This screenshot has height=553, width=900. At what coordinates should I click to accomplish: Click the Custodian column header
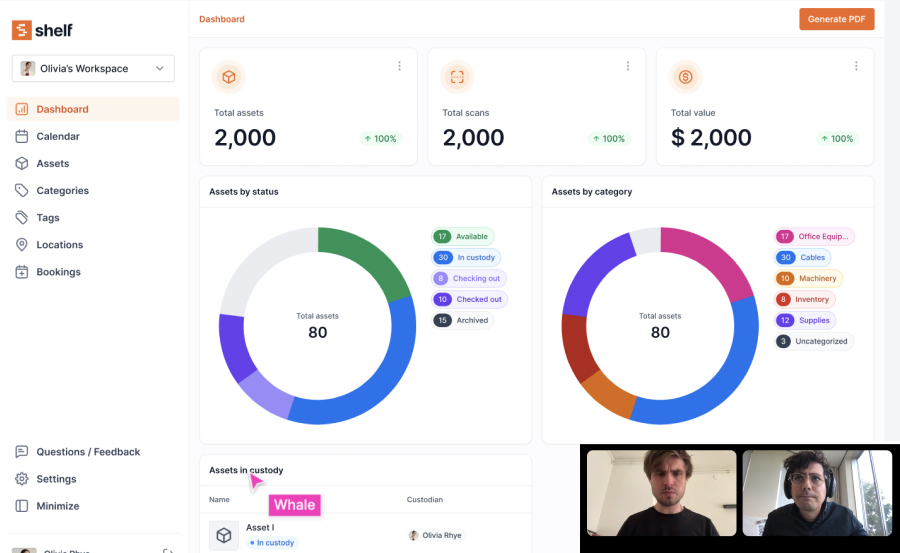(425, 500)
